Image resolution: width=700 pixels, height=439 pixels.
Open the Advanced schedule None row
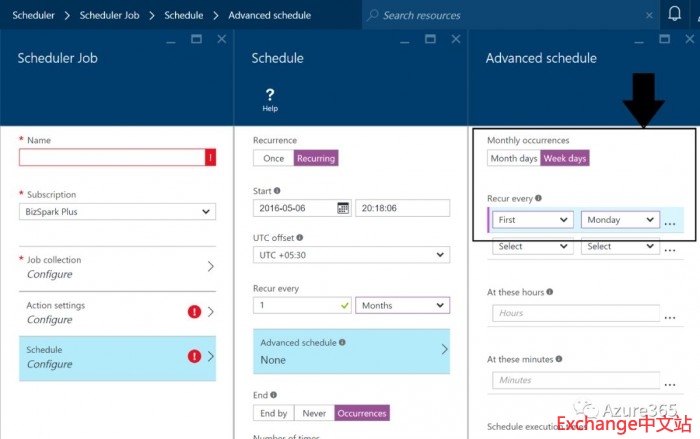click(x=351, y=351)
